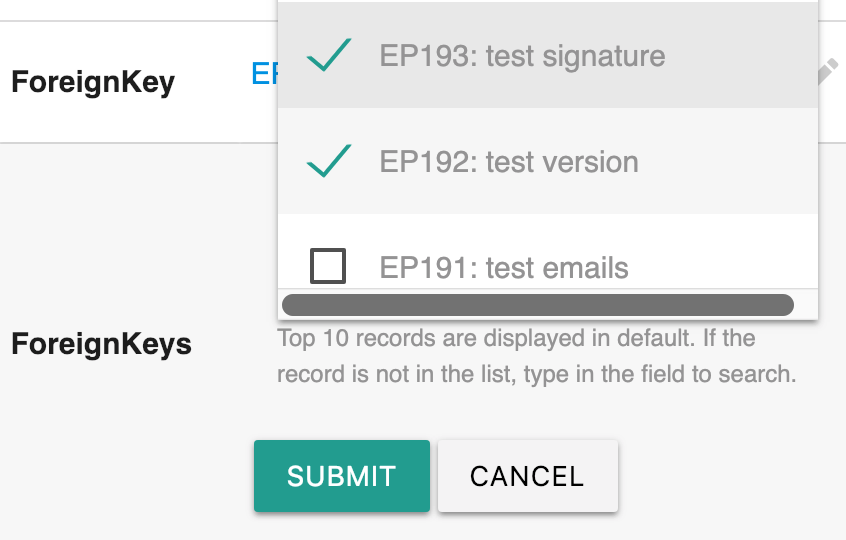
Task: Open the blue EP link in ForeignKey row
Action: 264,74
